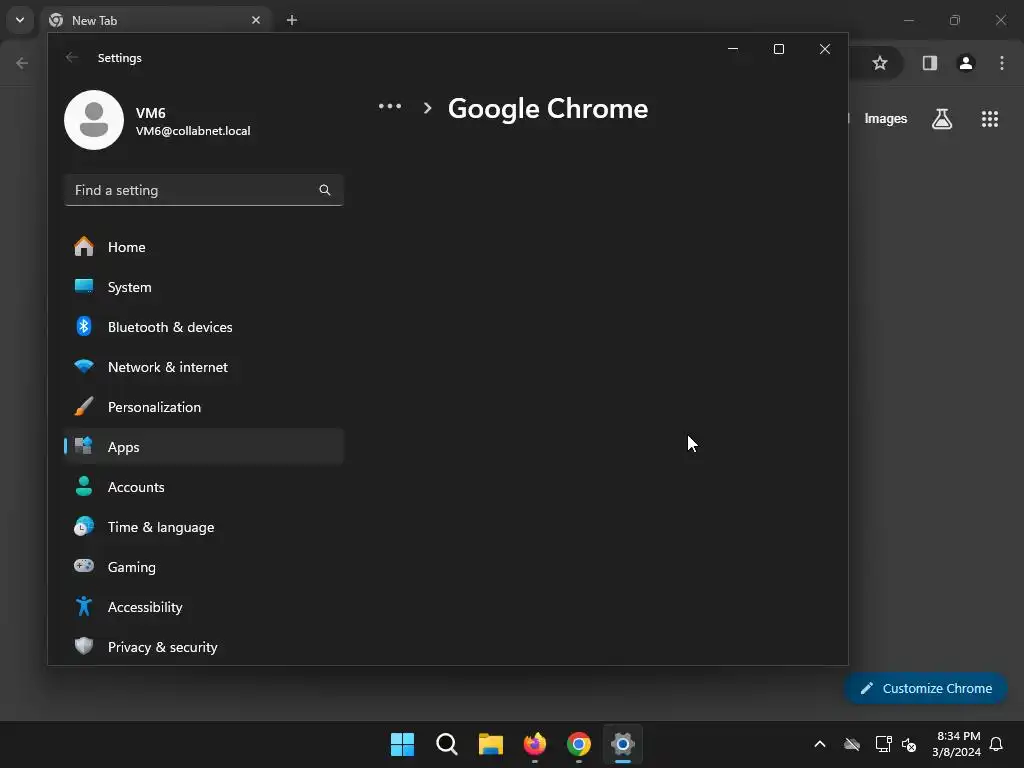Viewport: 1024px width, 768px height.
Task: Open the Accounts settings page
Action: click(x=204, y=487)
